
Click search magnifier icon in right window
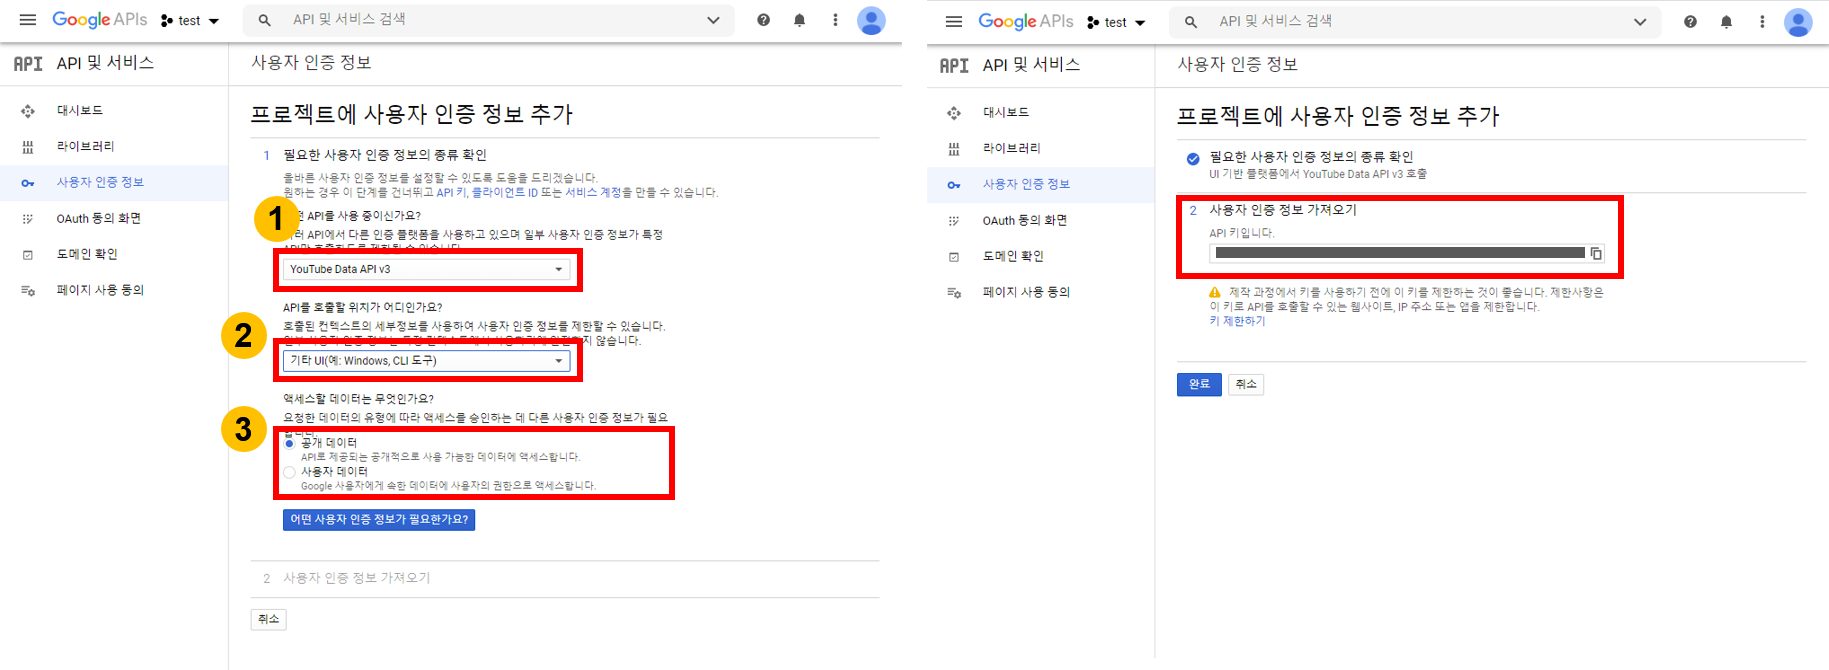(1191, 22)
